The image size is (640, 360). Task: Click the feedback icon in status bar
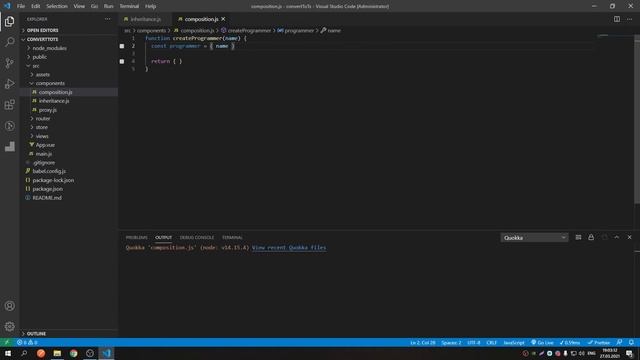(x=619, y=342)
